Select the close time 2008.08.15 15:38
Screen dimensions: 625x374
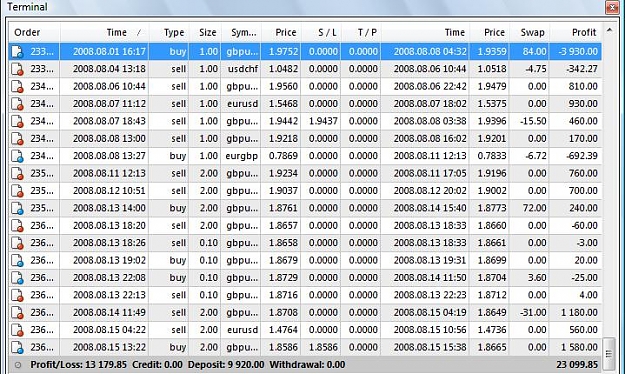click(x=430, y=347)
